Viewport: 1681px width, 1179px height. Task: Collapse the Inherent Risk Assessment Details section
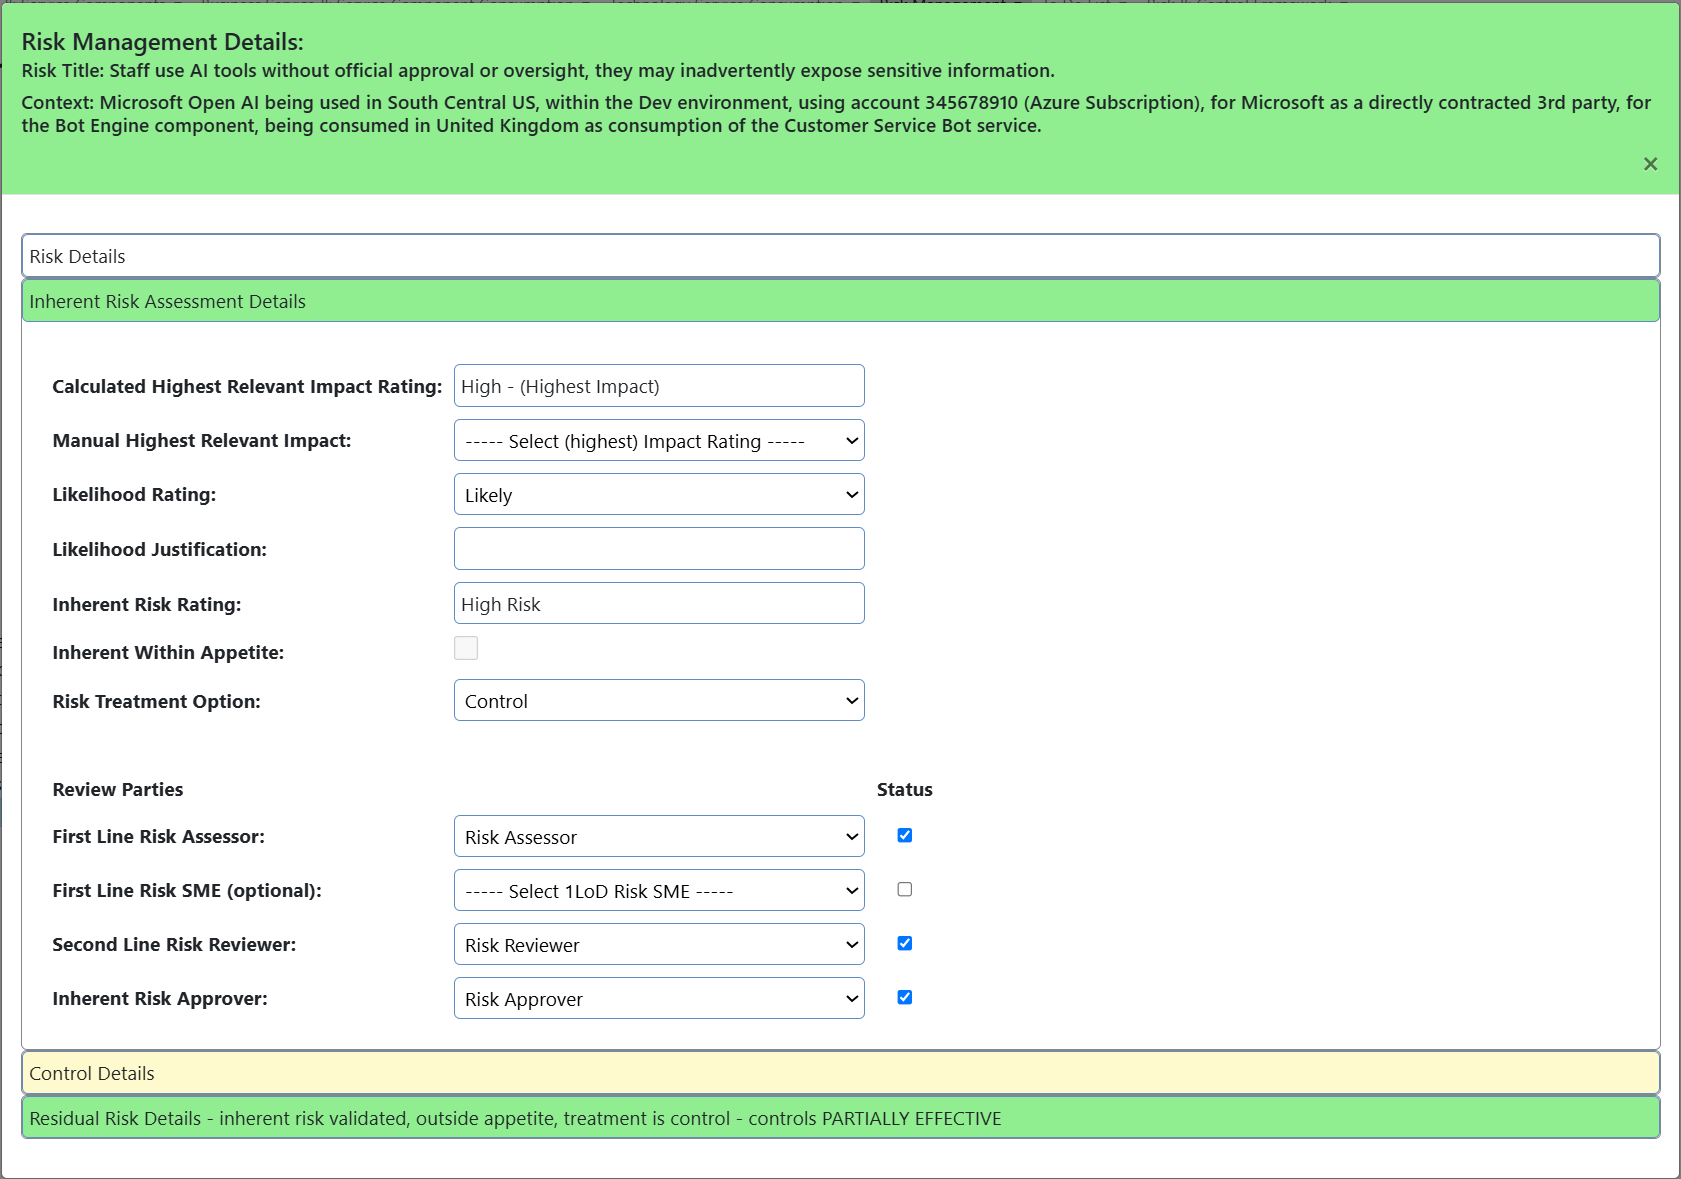[x=840, y=301]
